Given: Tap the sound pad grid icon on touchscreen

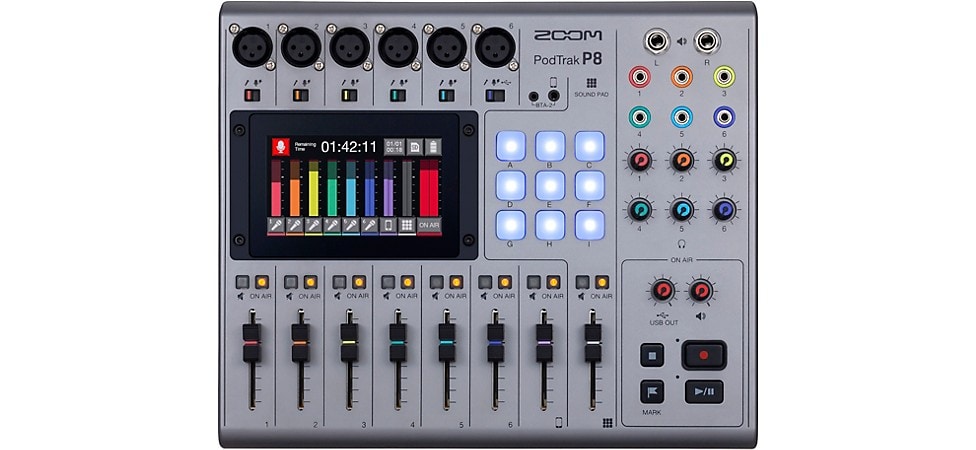Looking at the screenshot, I should (406, 225).
